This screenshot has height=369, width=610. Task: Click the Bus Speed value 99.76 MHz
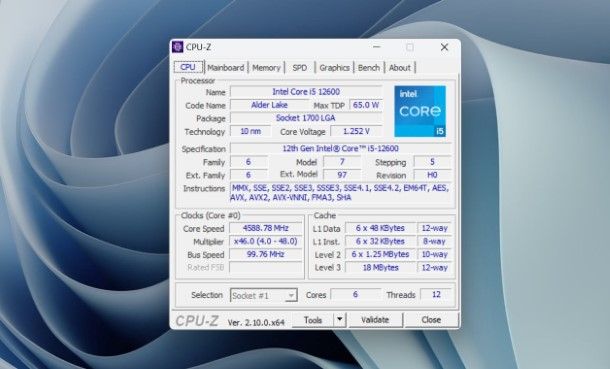(x=266, y=254)
